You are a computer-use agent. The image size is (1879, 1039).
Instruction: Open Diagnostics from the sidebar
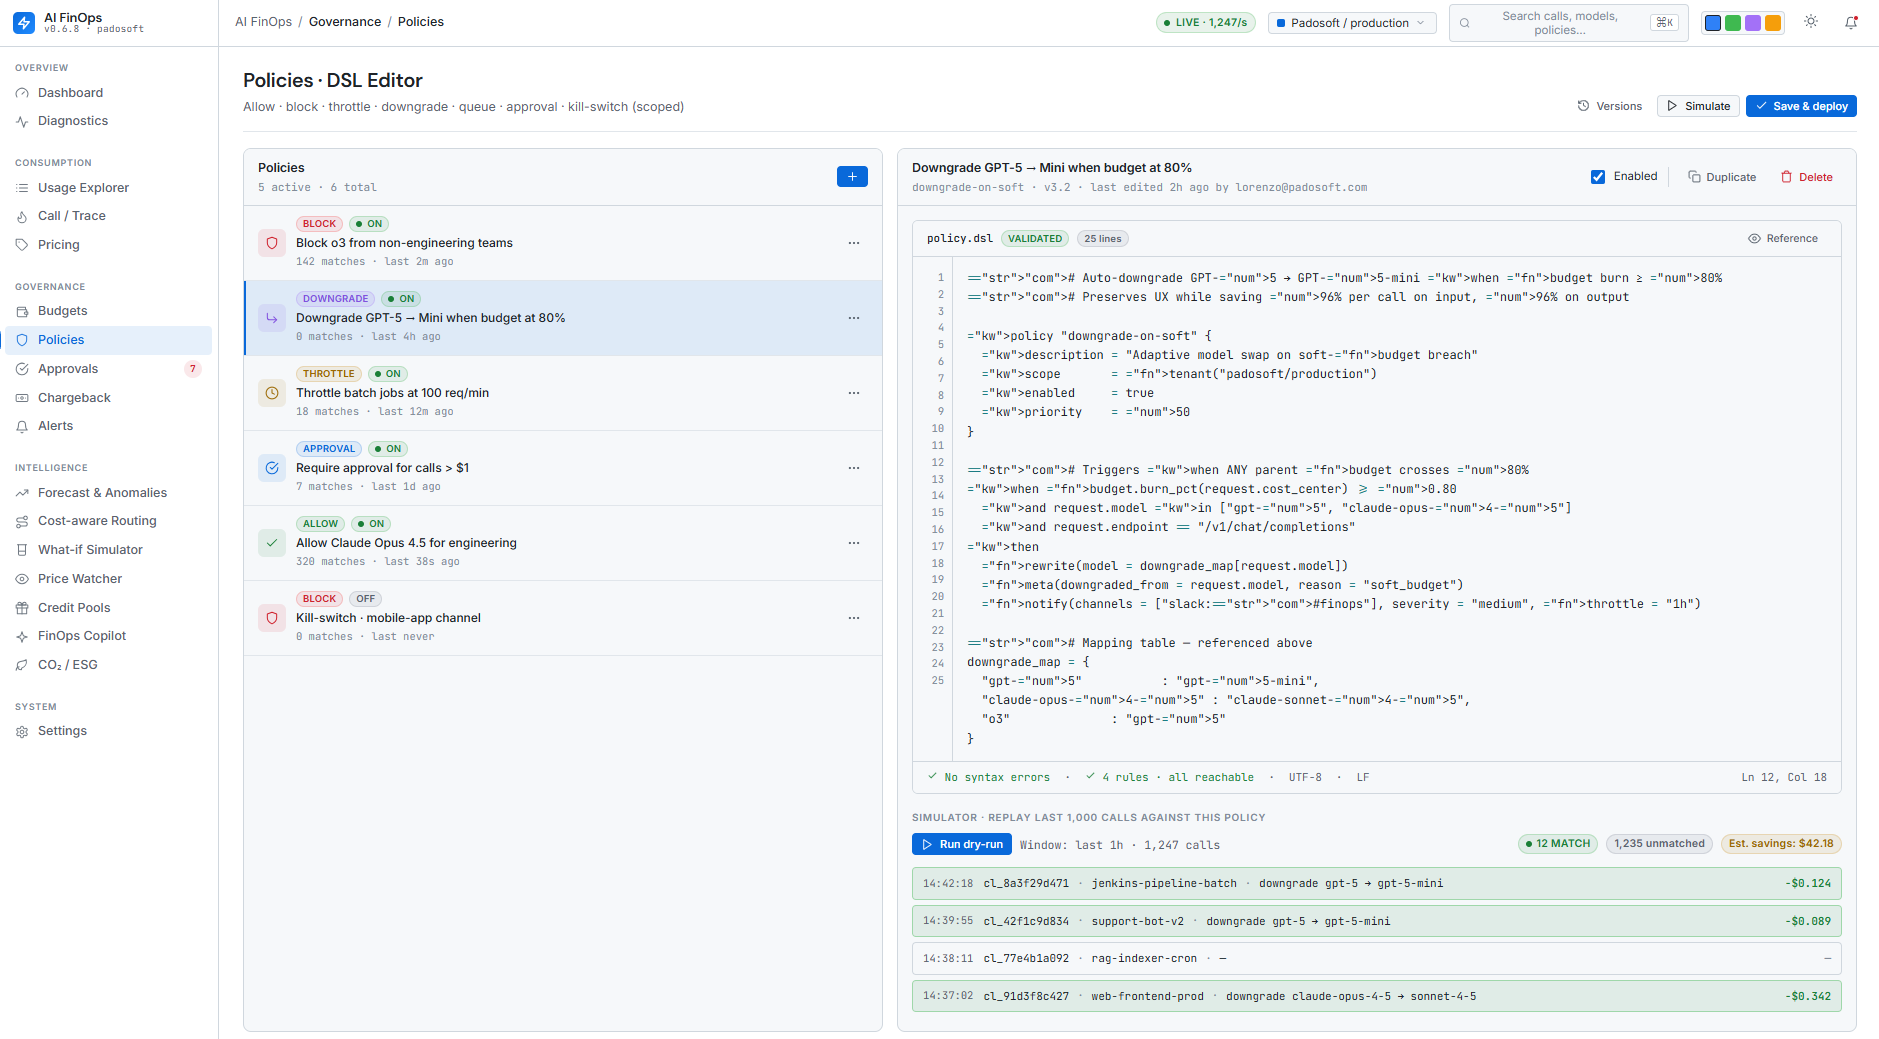pyautogui.click(x=108, y=121)
